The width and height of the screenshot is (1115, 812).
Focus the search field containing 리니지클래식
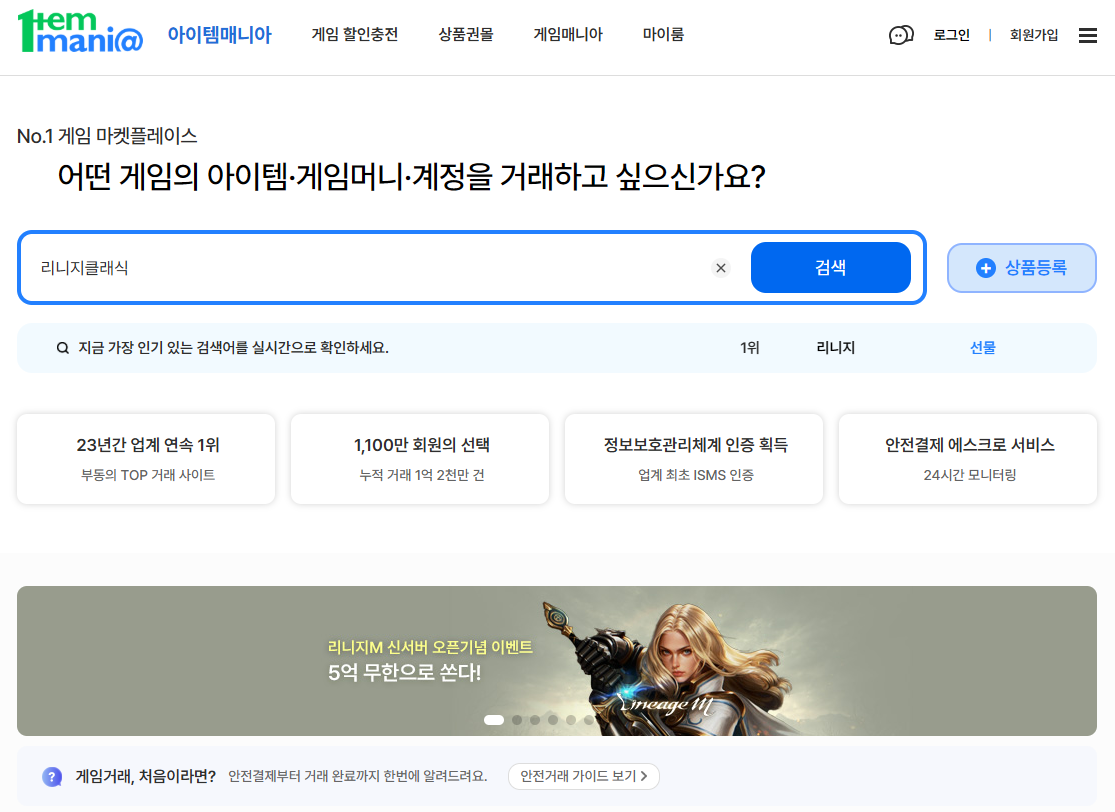pos(370,268)
